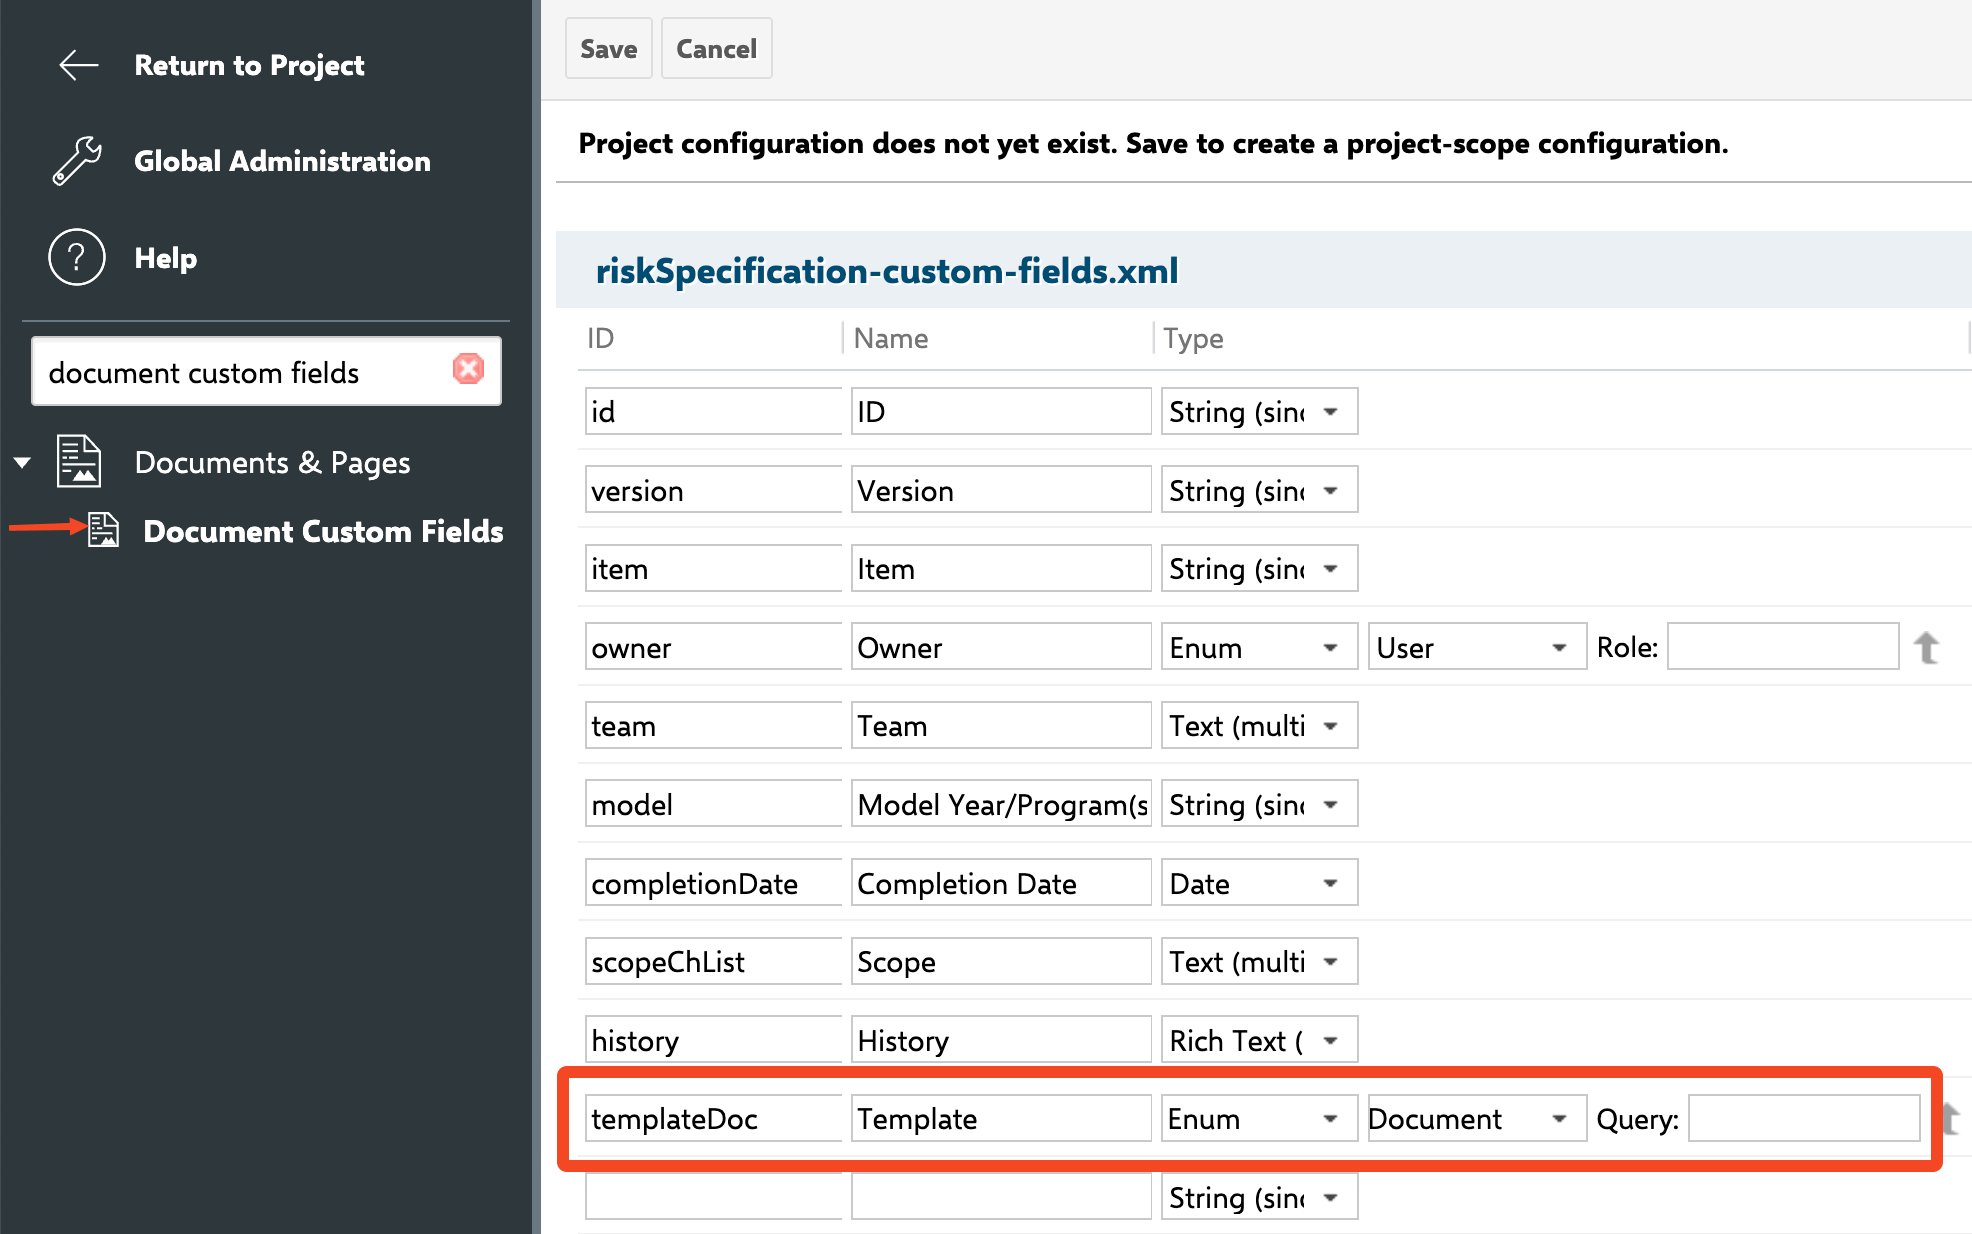Viewport: 1972px width, 1234px height.
Task: Open the Enum type dropdown for templateDoc
Action: [1259, 1118]
